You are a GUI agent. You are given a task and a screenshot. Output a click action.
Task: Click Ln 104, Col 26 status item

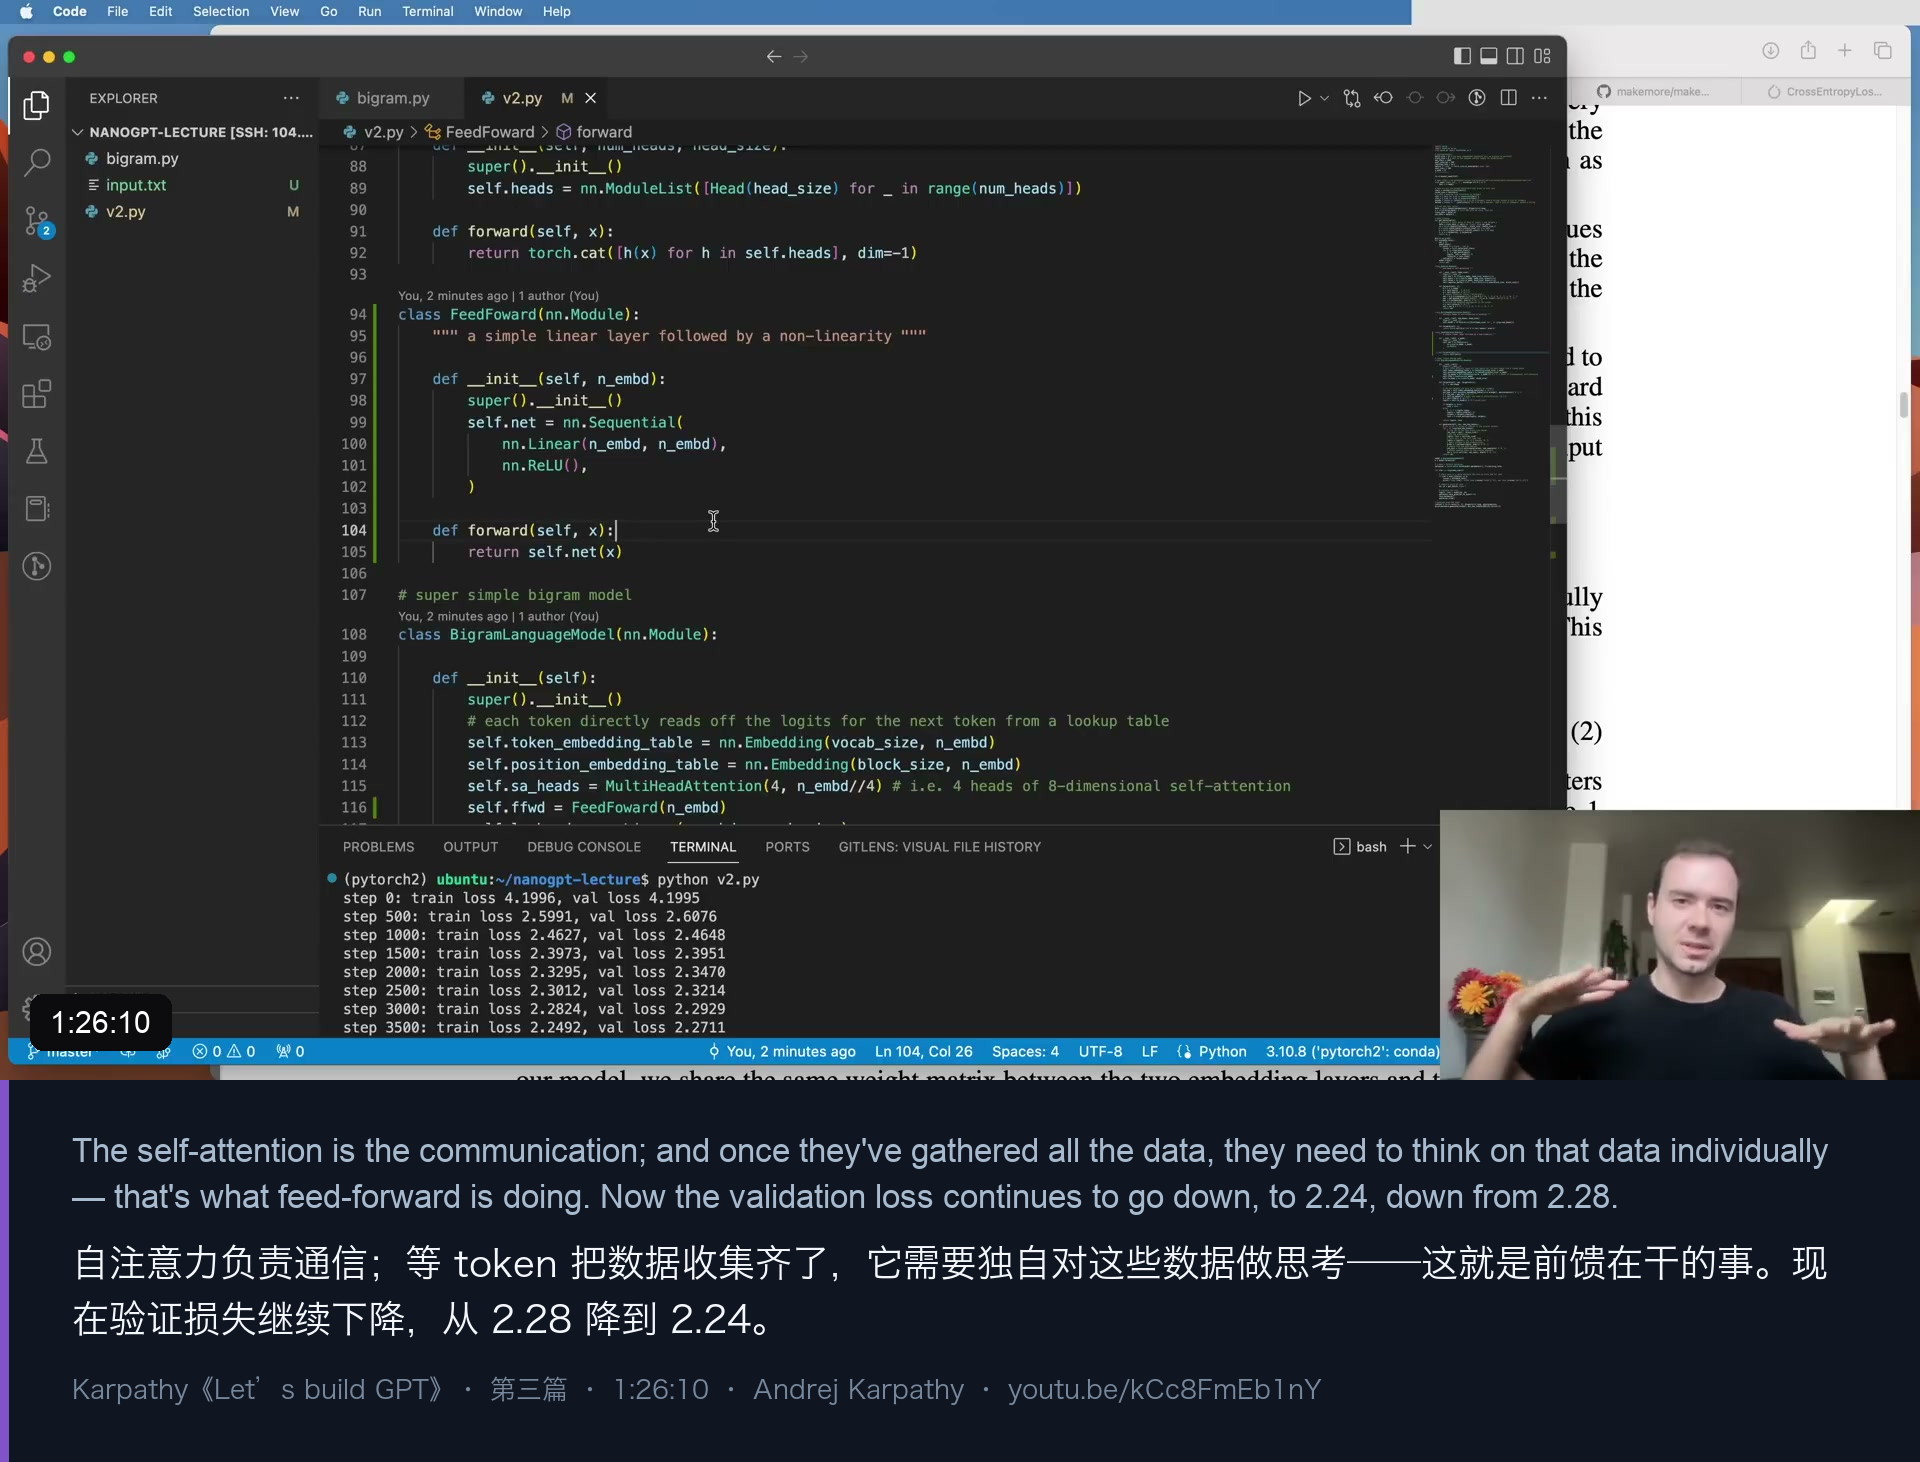coord(923,1051)
